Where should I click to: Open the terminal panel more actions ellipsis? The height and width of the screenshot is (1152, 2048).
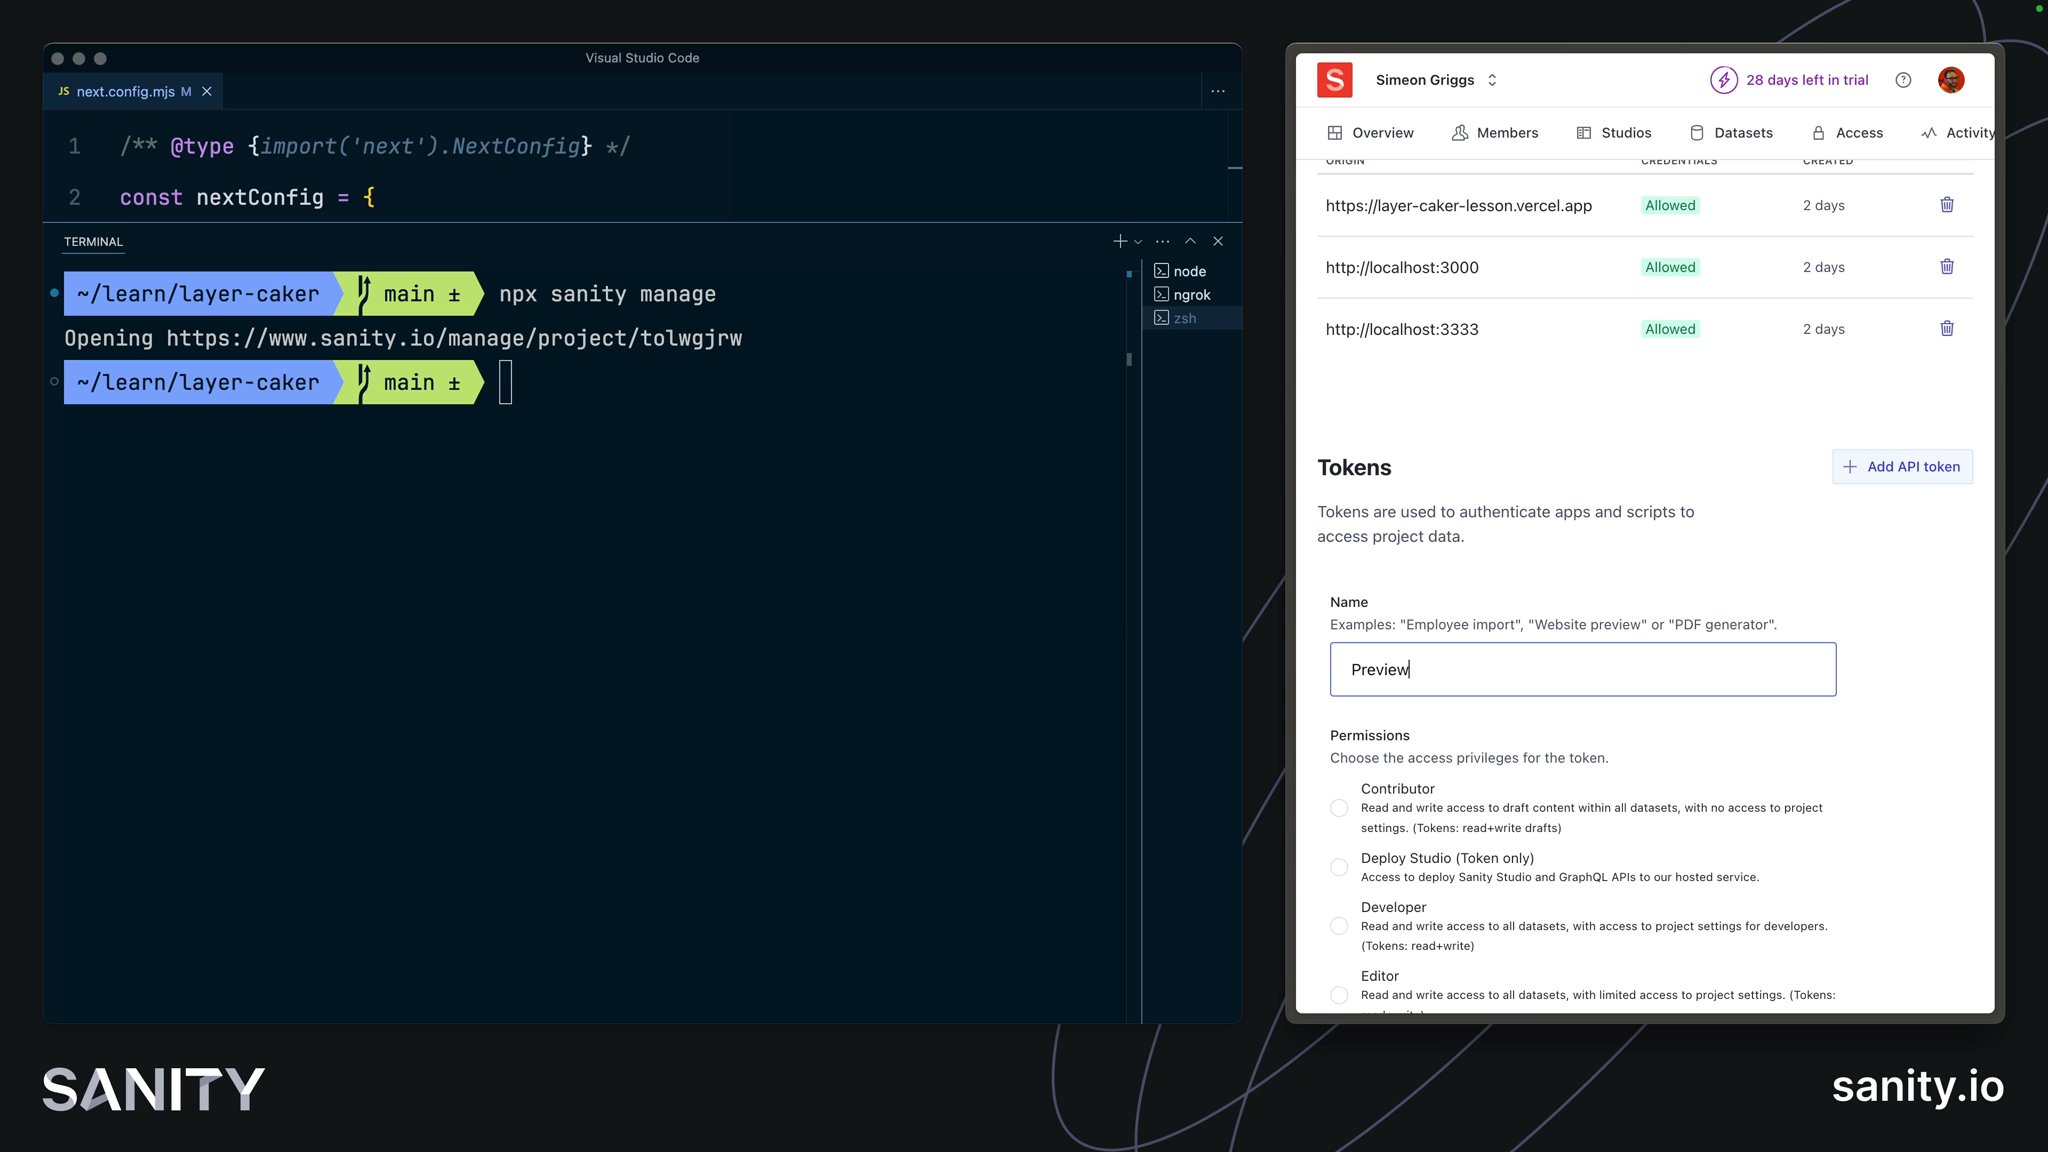(x=1162, y=241)
